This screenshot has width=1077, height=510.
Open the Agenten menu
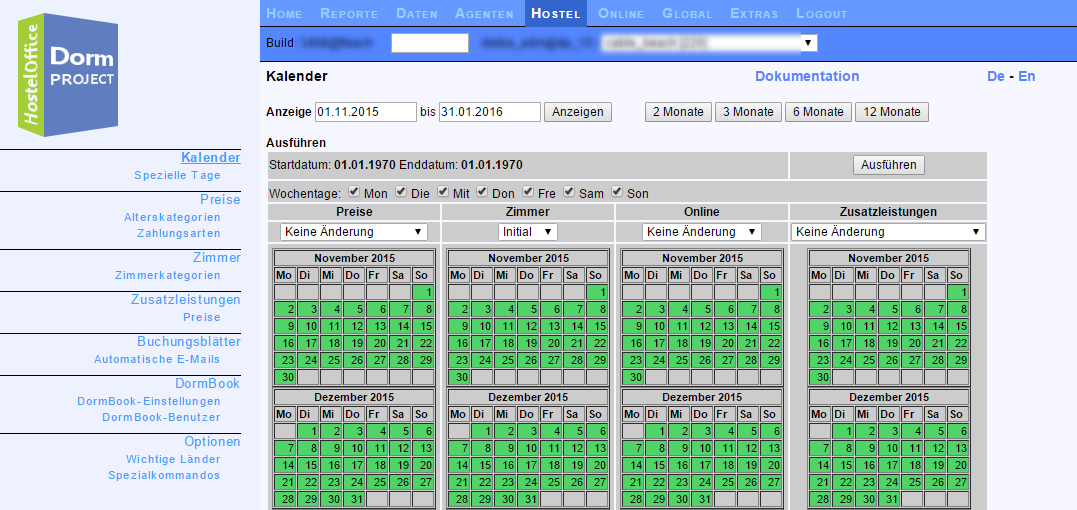tap(484, 13)
